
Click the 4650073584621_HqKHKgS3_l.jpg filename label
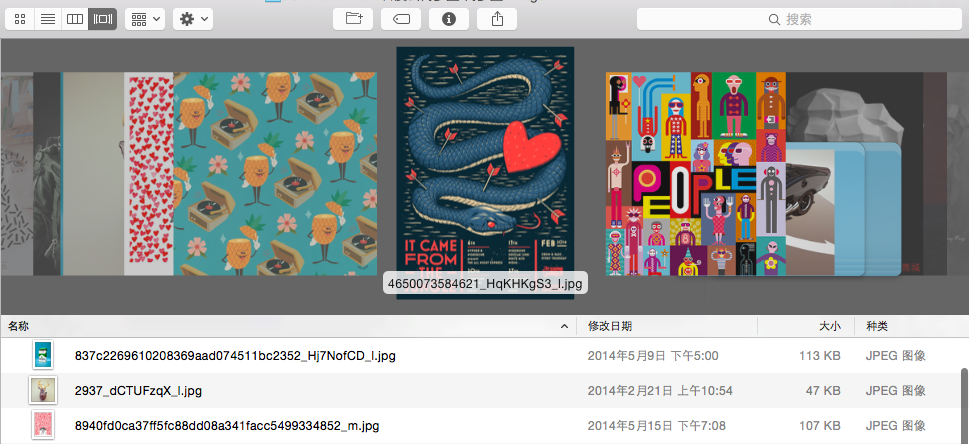point(485,284)
